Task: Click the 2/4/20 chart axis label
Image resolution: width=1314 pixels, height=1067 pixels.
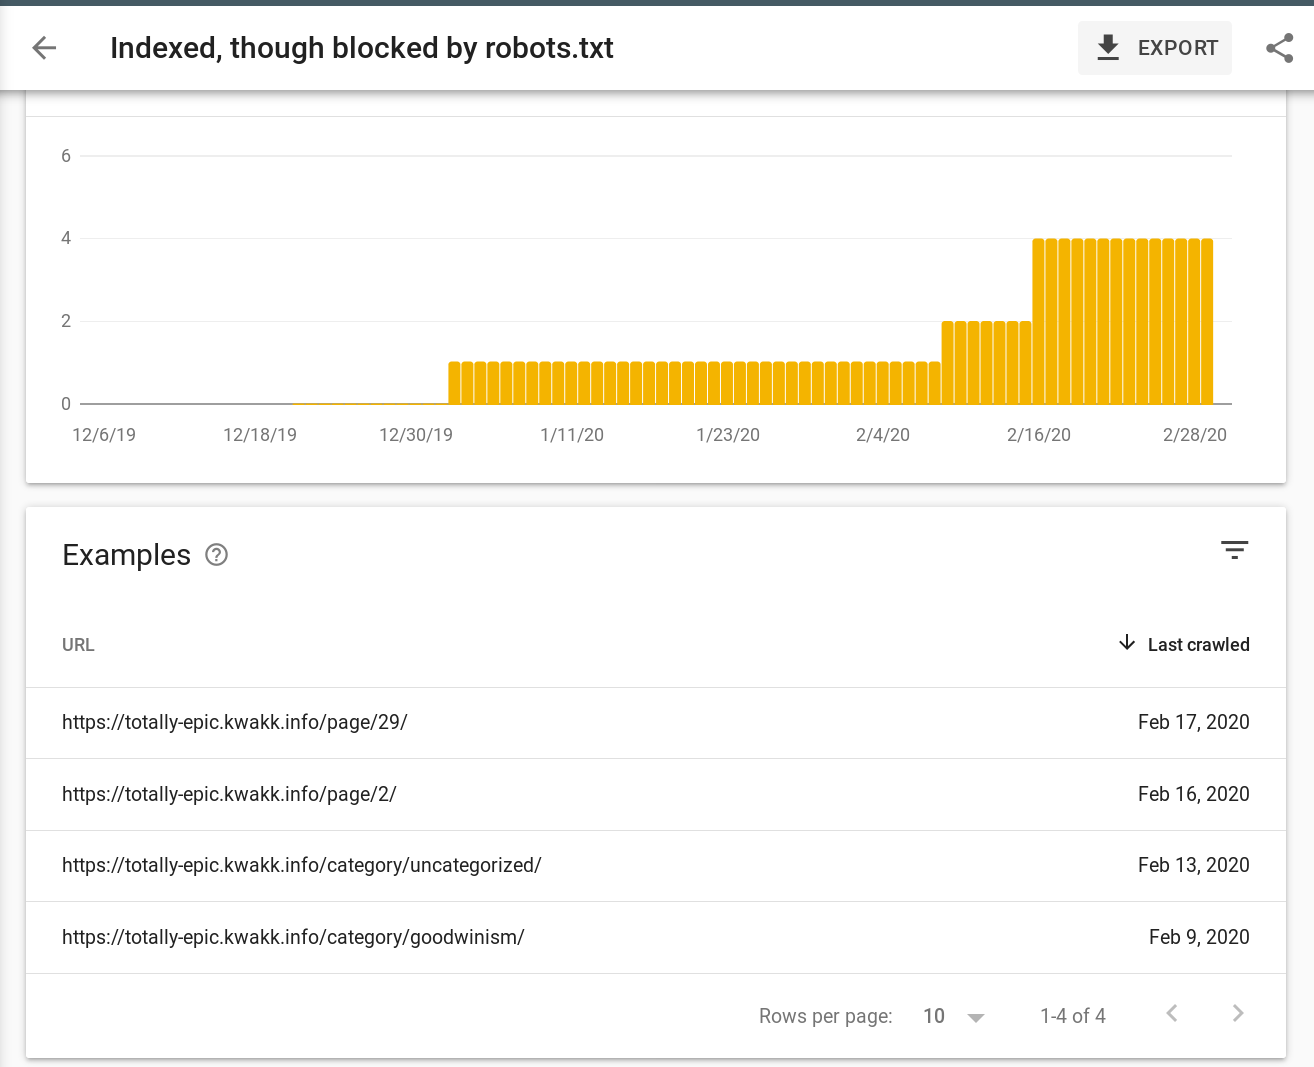Action: point(883,435)
